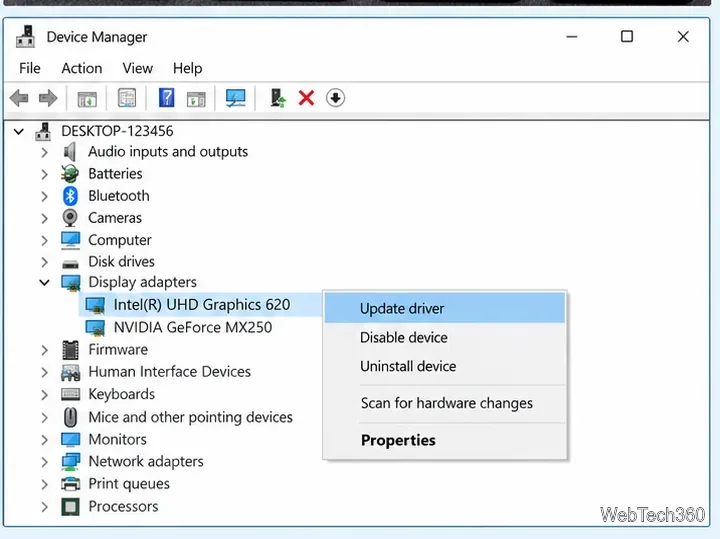The height and width of the screenshot is (539, 720).
Task: Click the Human Interface Devices label
Action: pyautogui.click(x=169, y=371)
